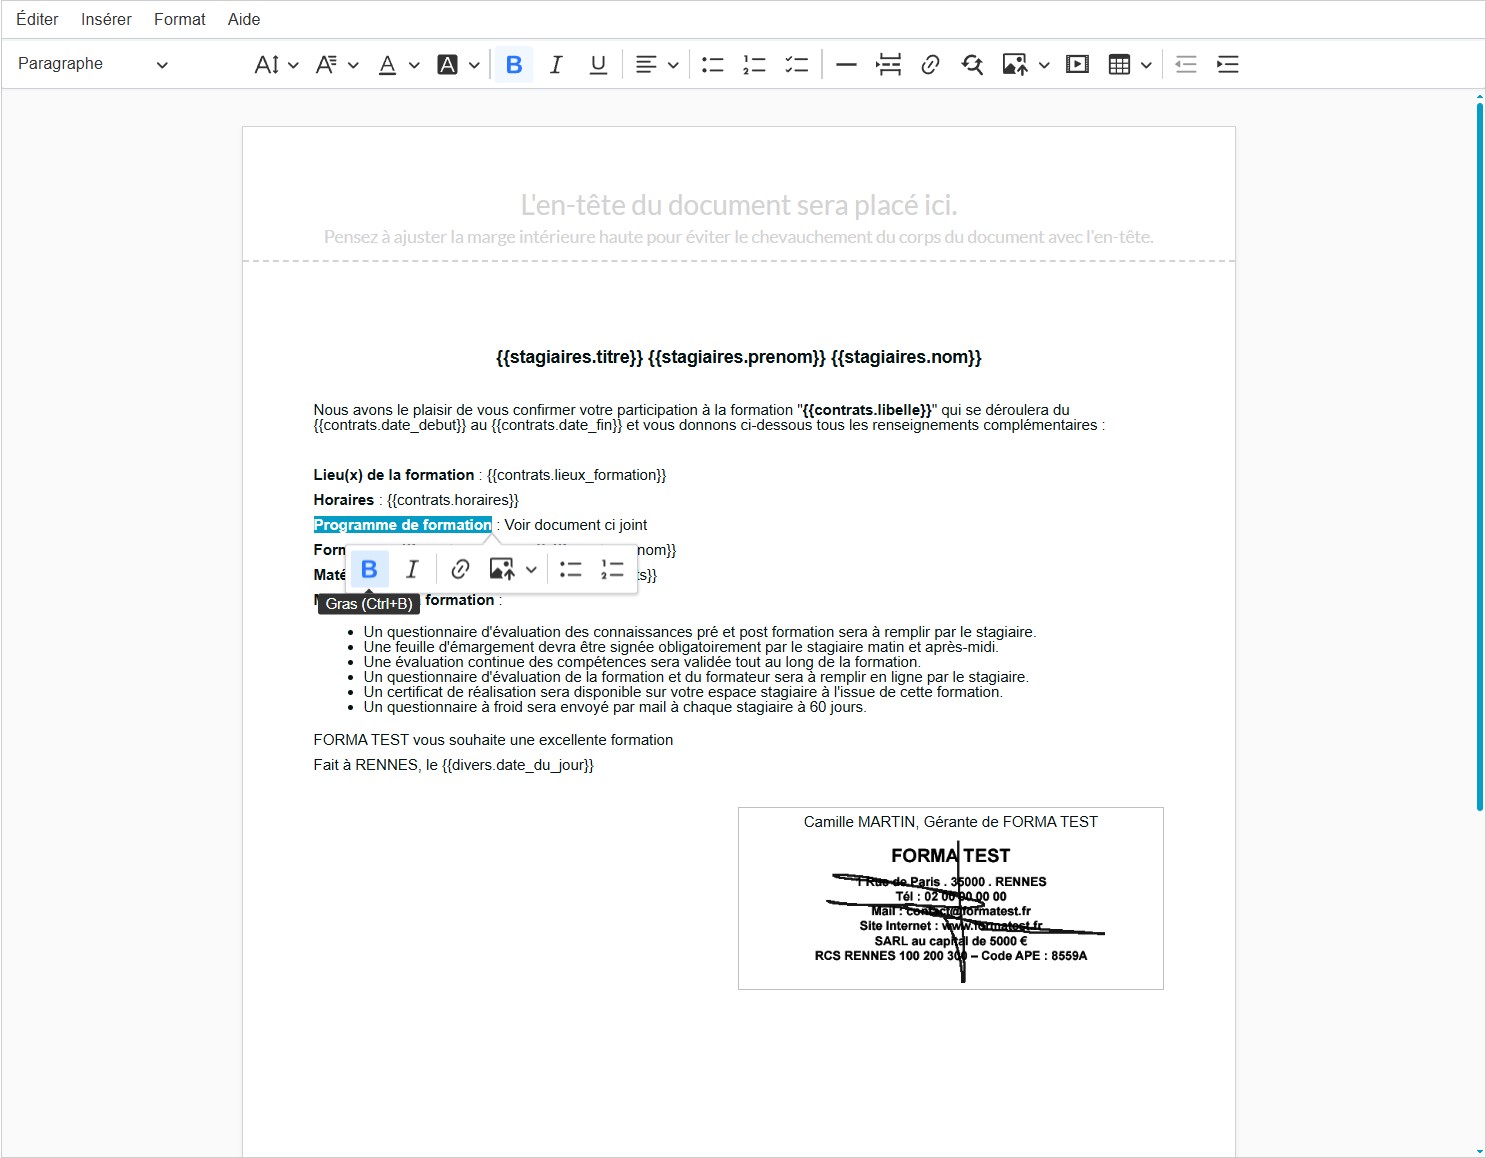Click link icon in floating balloon toolbar
1486x1158 pixels.
(x=460, y=570)
